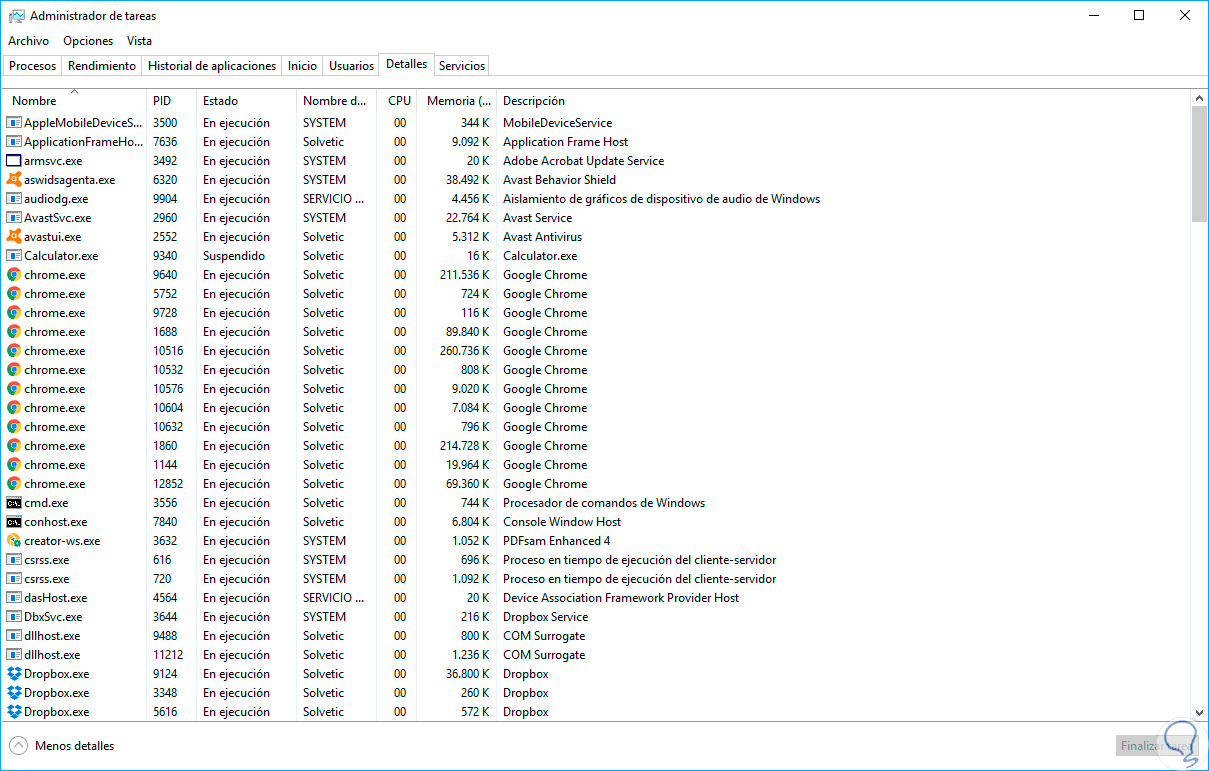This screenshot has height=771, width=1209.
Task: Click the aswidsagenta.exe Avast icon
Action: 14,180
